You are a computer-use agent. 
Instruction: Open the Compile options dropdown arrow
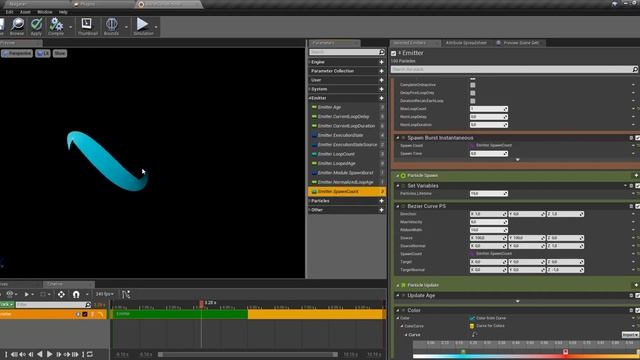pyautogui.click(x=70, y=27)
